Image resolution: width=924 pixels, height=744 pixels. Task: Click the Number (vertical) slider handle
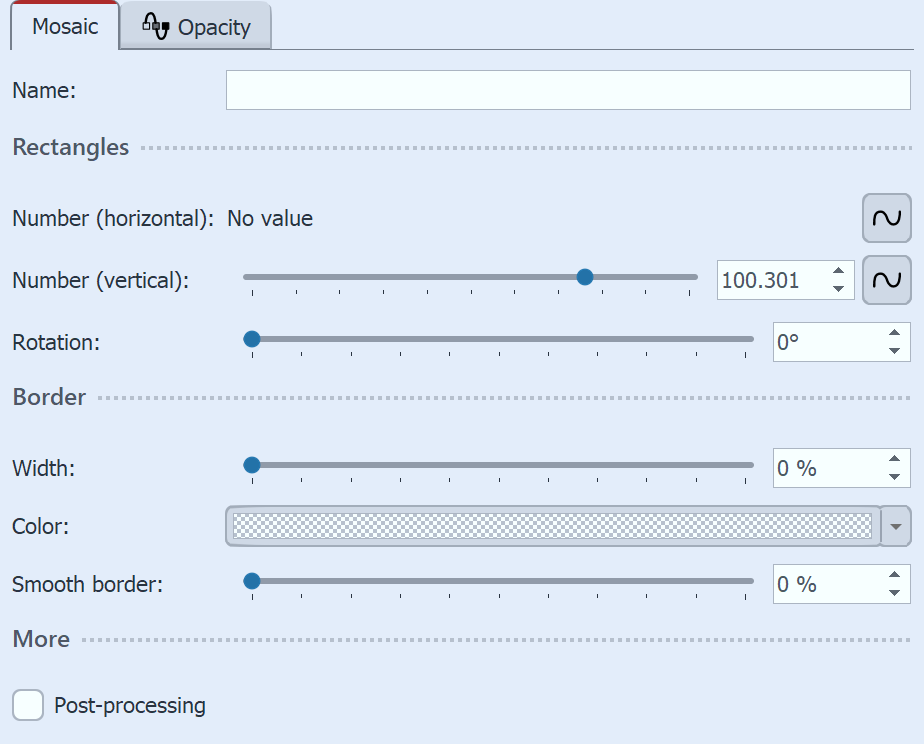[x=584, y=276]
